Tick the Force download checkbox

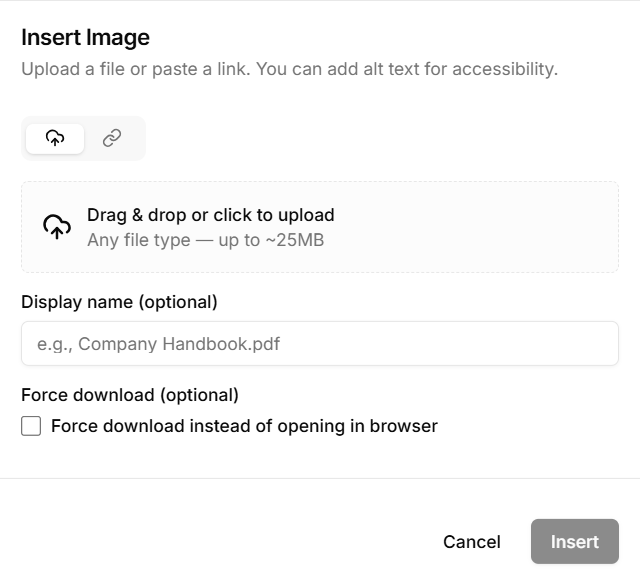point(31,426)
